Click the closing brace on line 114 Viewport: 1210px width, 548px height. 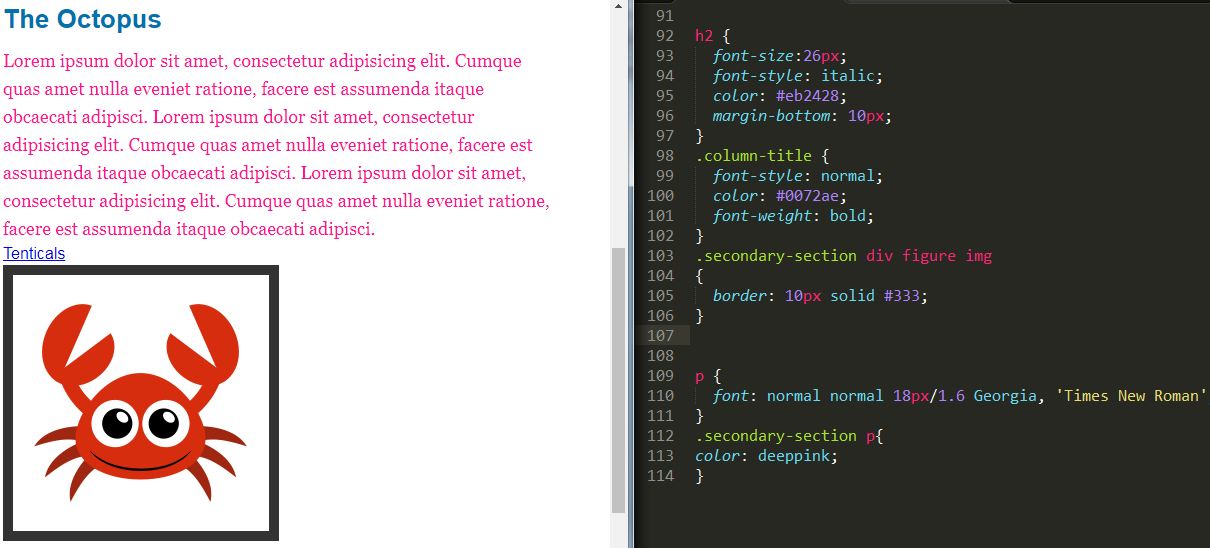click(700, 476)
